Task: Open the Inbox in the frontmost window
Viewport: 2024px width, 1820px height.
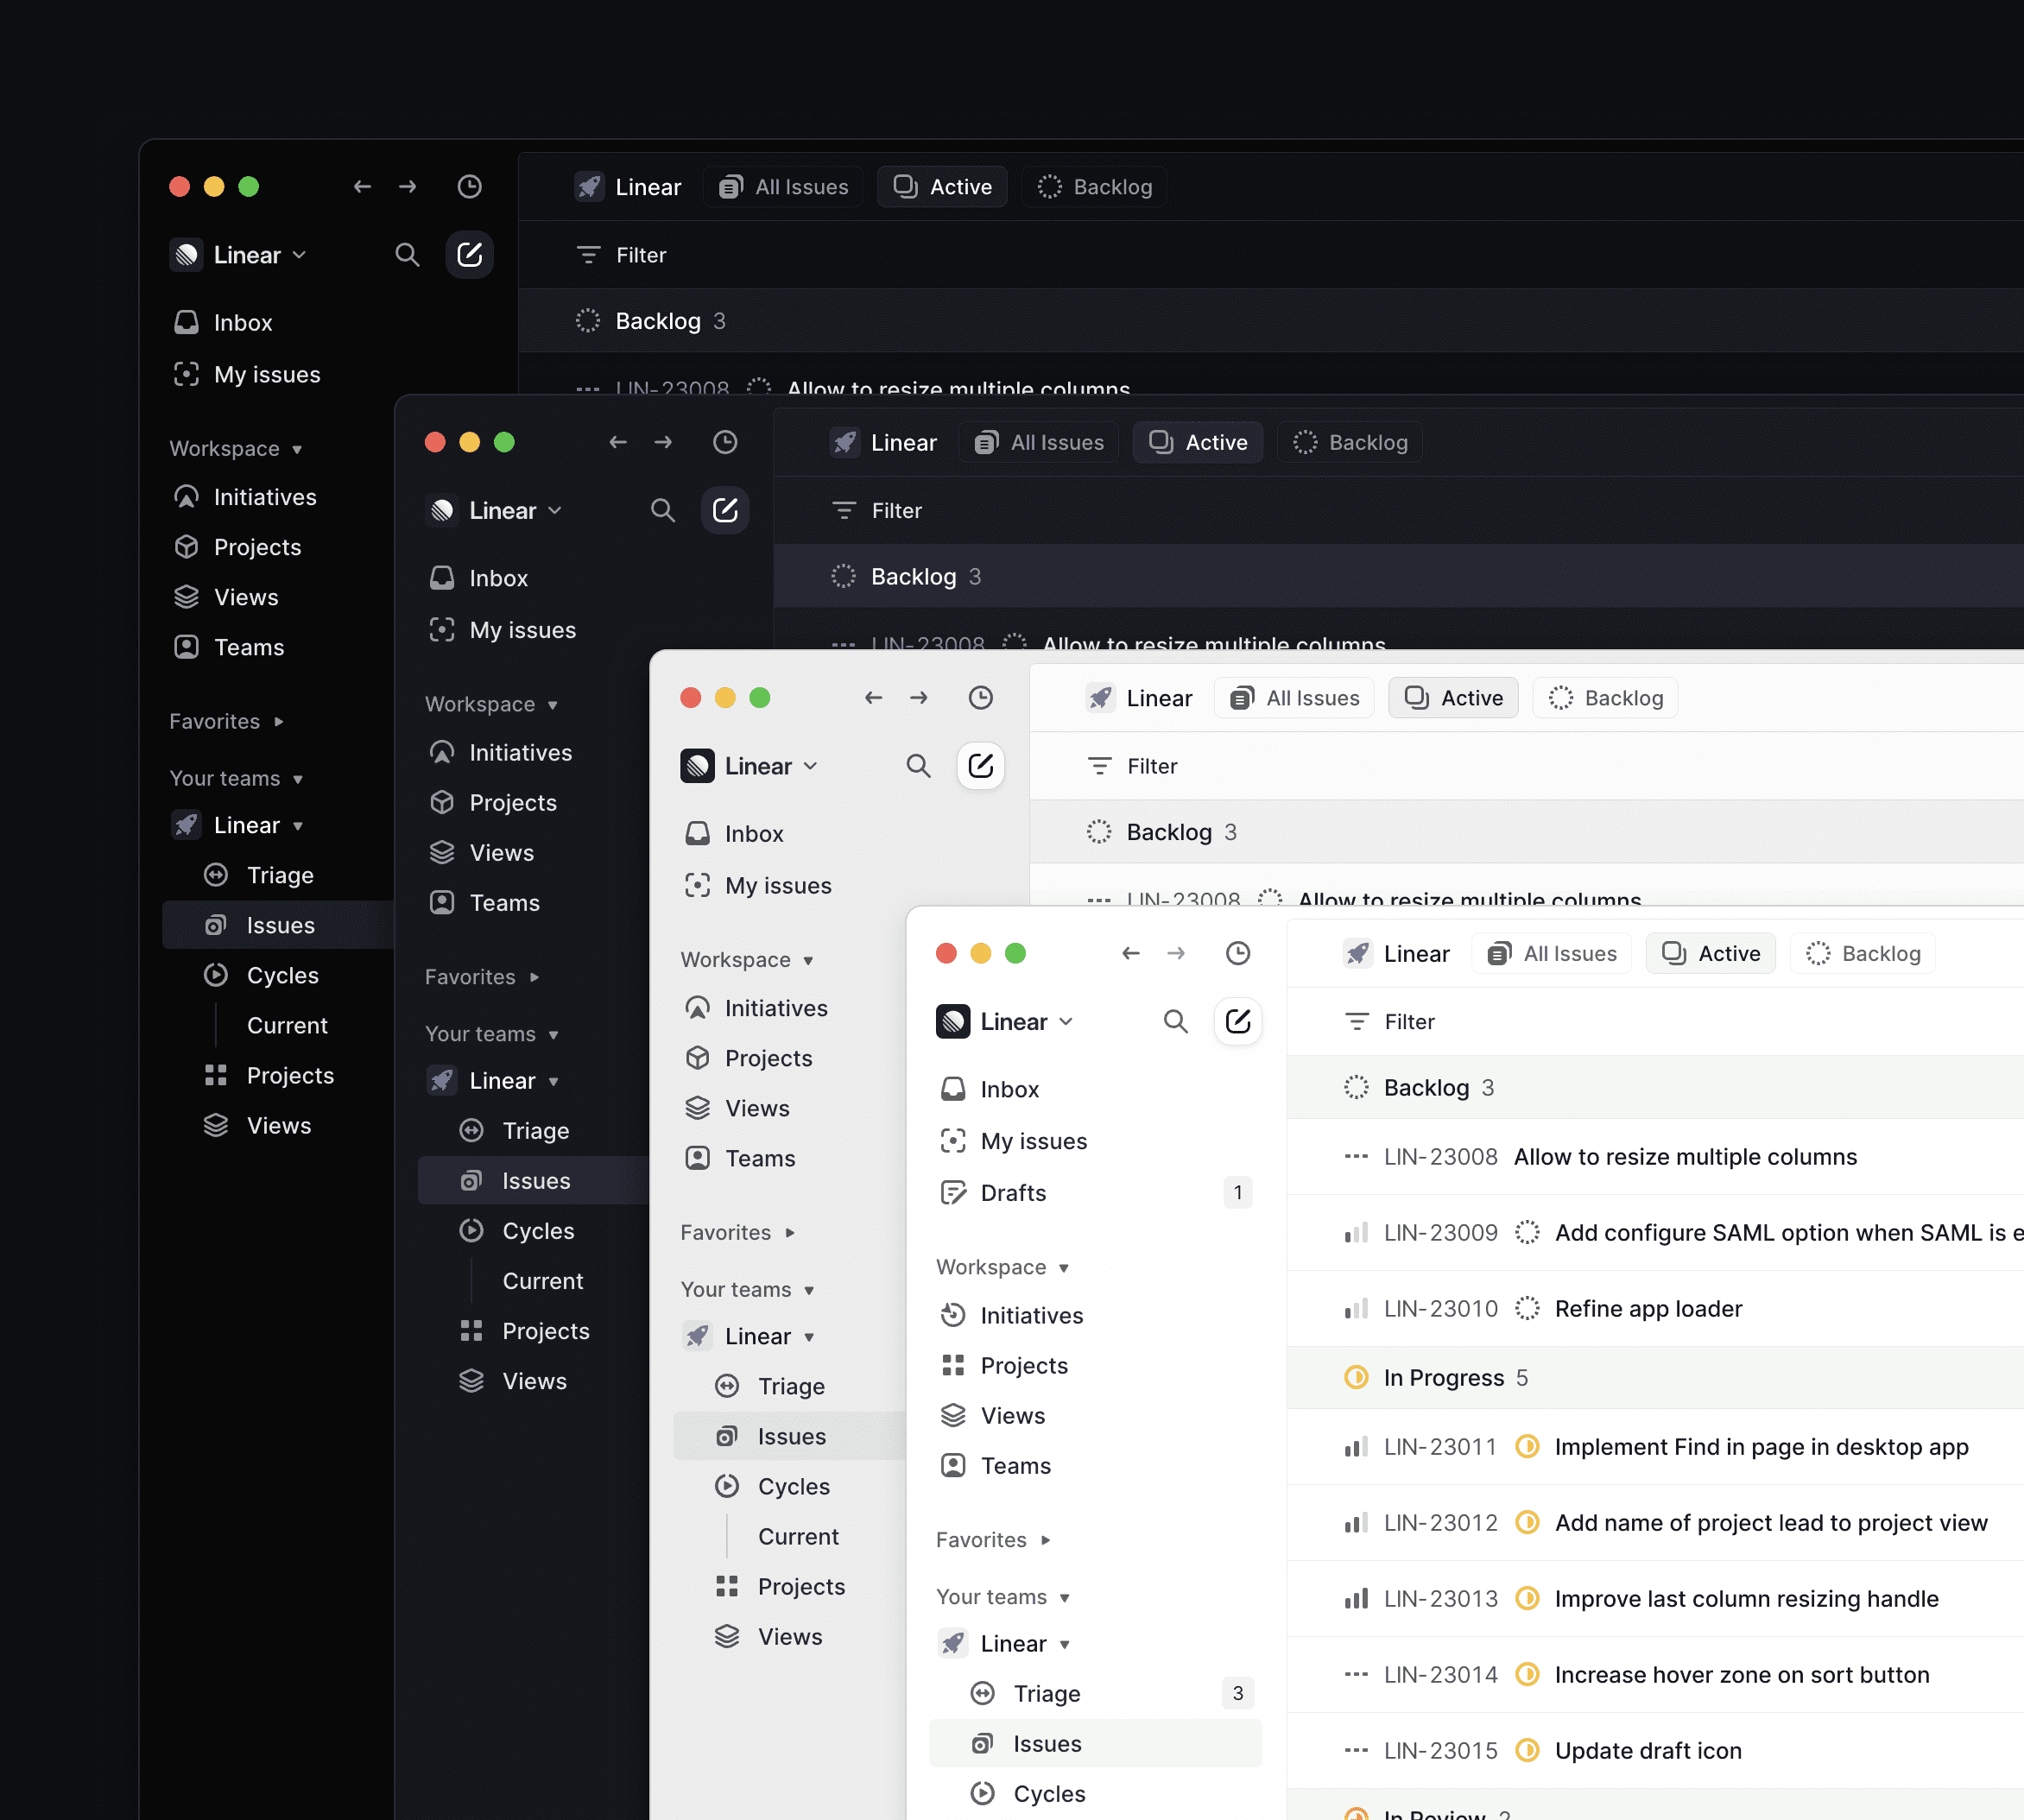Action: point(1010,1089)
